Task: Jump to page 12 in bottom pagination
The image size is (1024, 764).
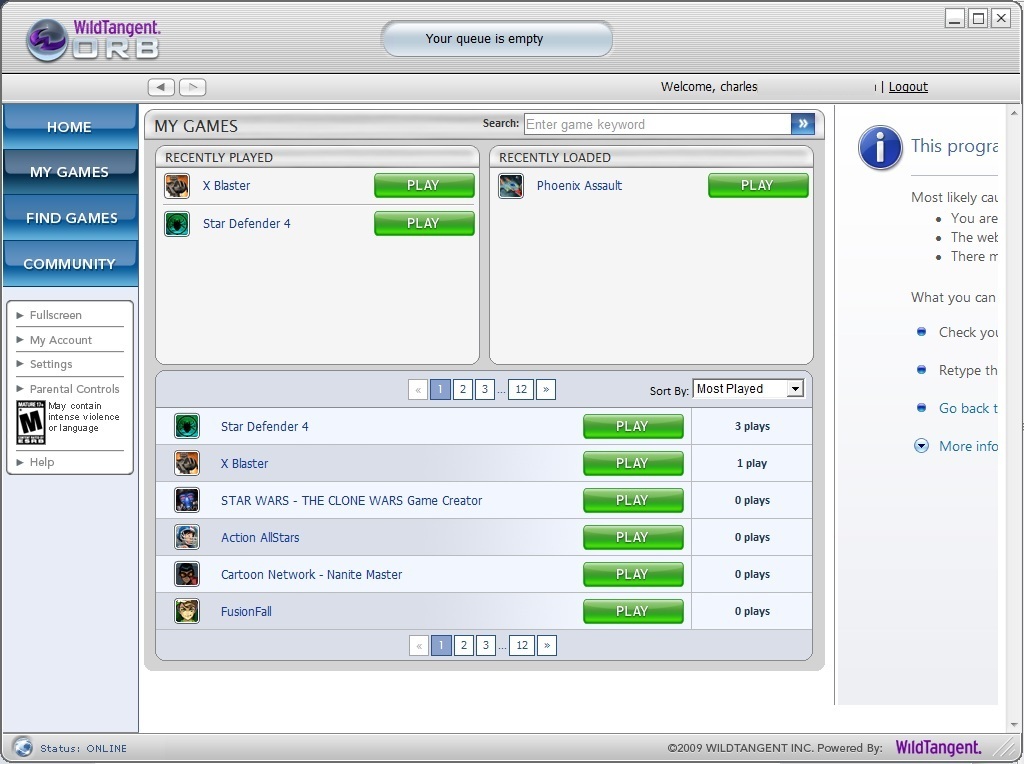Action: (522, 646)
